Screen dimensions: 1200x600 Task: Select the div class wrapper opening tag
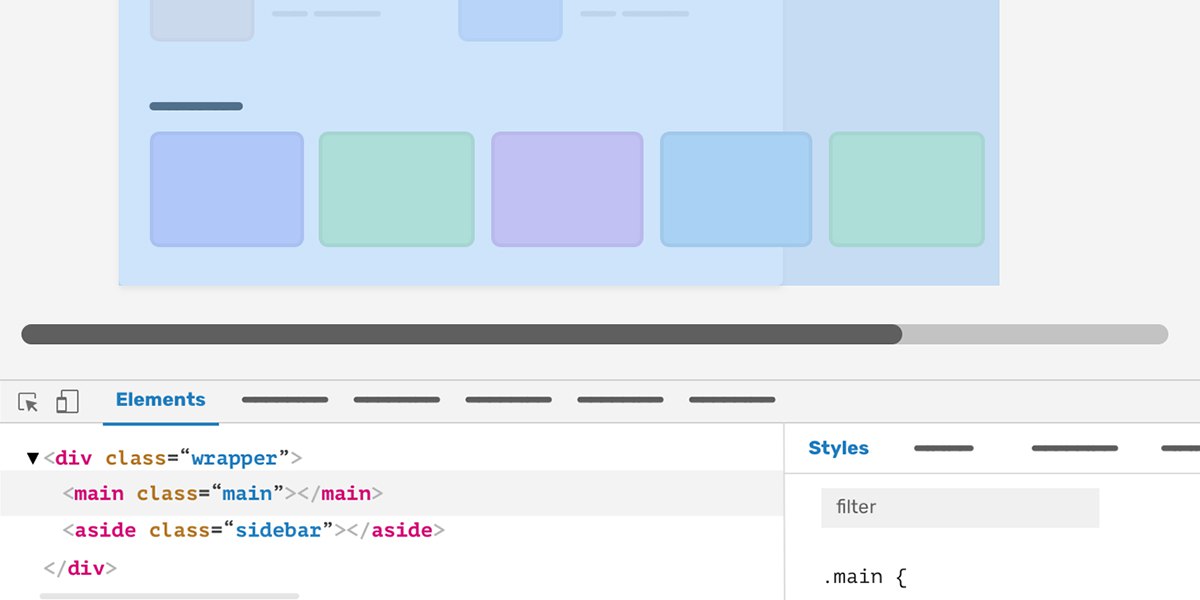[173, 458]
